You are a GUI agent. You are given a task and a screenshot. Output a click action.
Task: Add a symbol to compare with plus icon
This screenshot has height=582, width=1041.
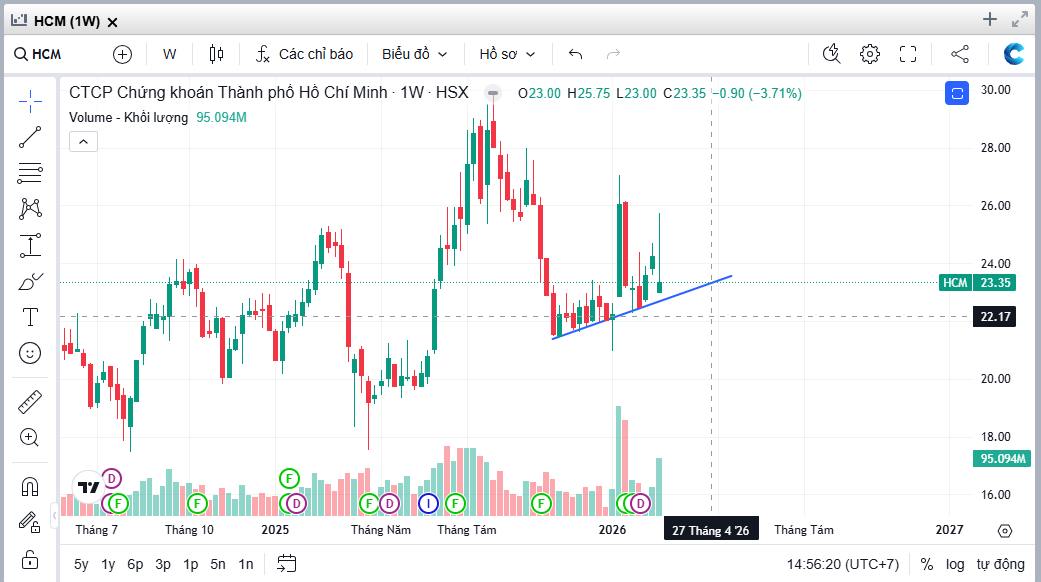[x=122, y=54]
